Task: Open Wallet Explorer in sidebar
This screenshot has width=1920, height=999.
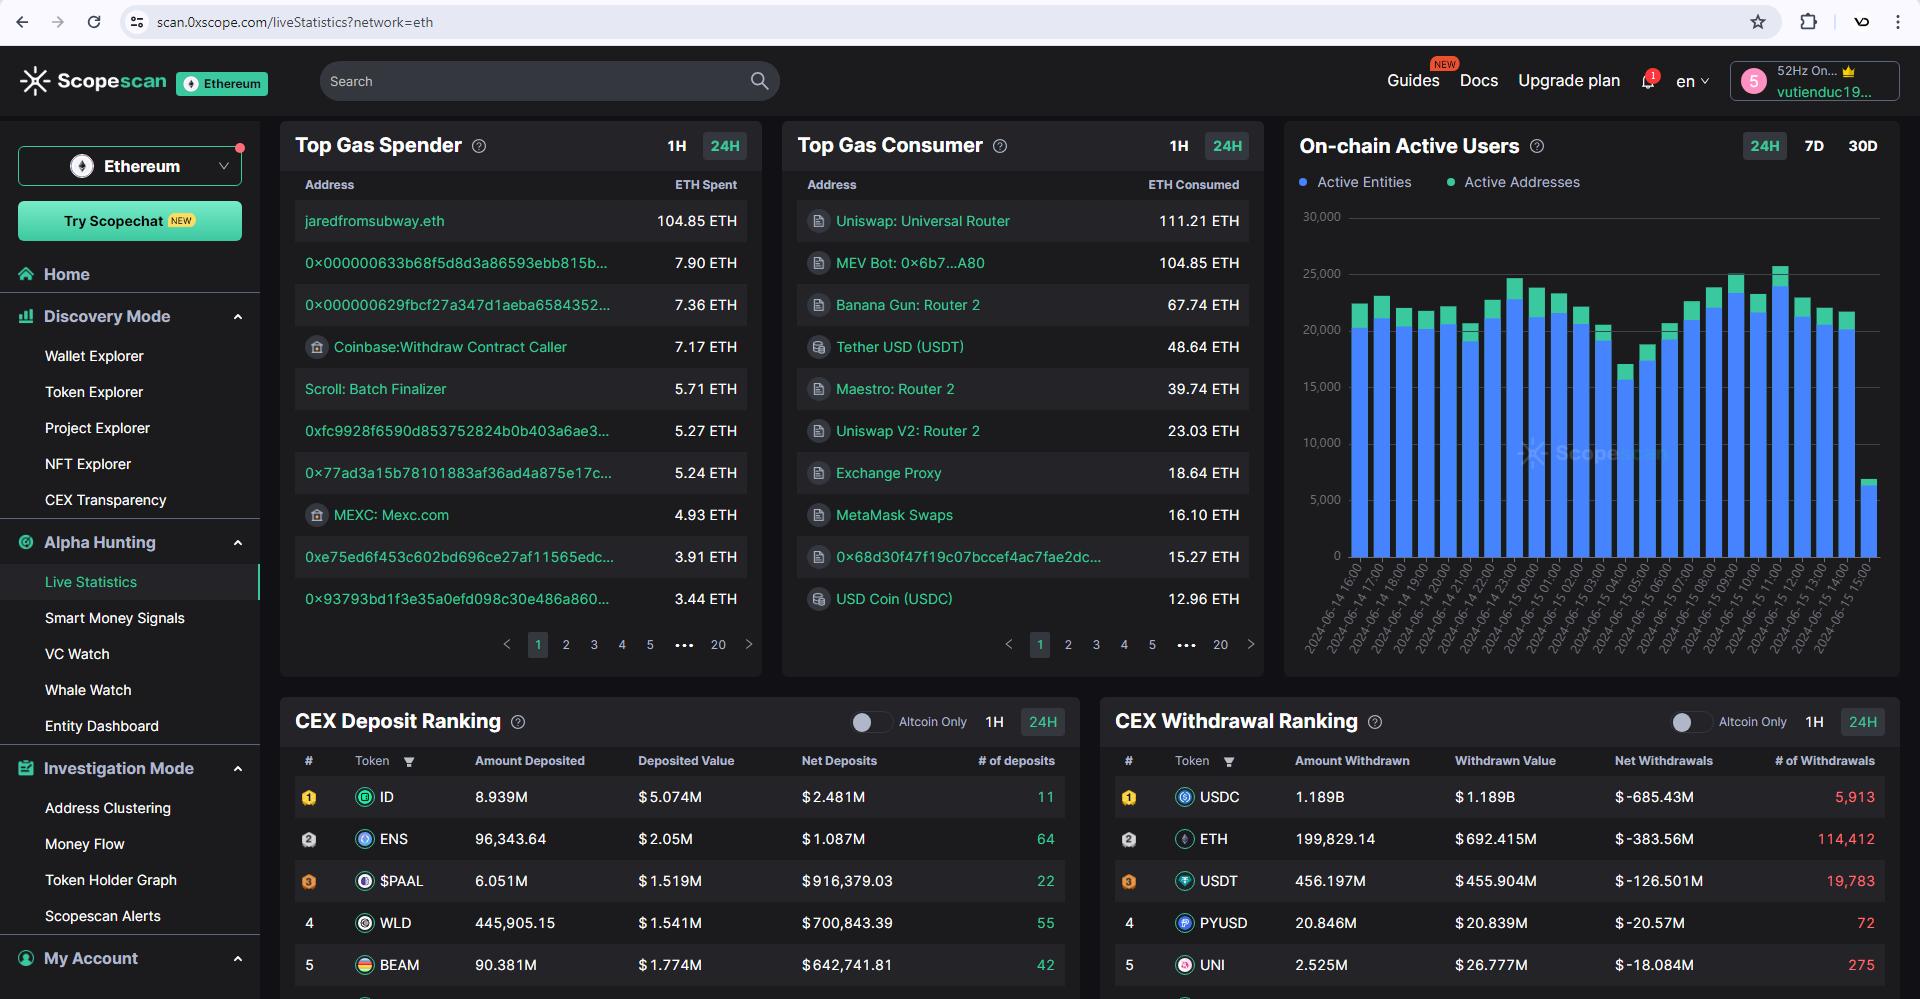Action: (94, 356)
